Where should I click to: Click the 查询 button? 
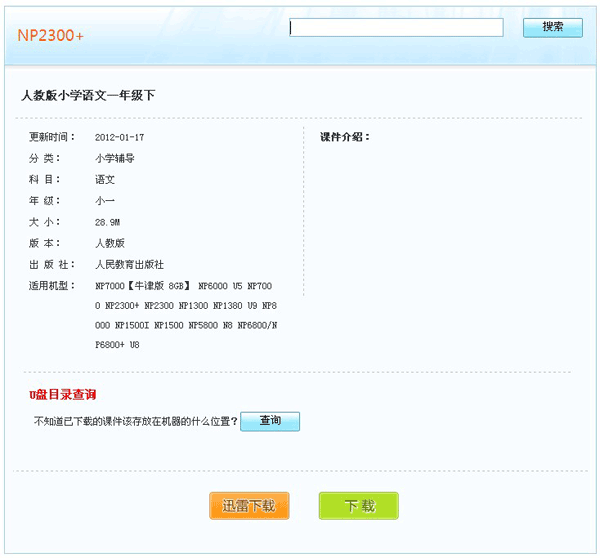pos(270,422)
